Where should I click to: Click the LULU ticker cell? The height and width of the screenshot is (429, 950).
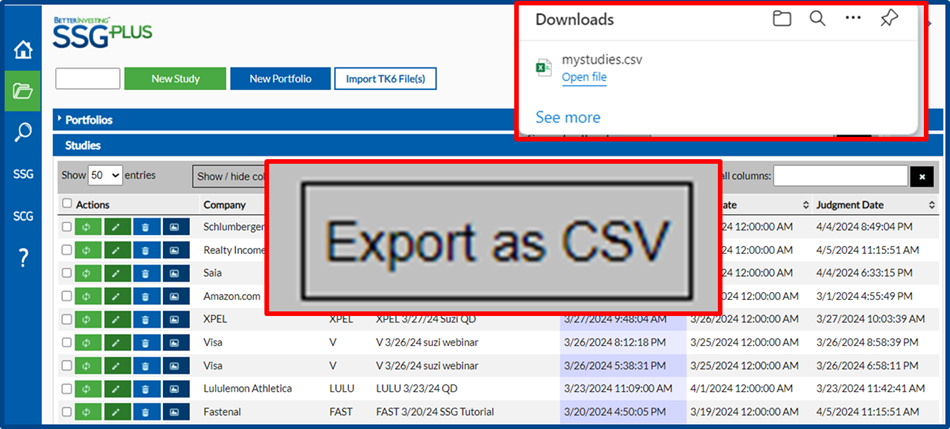click(342, 388)
